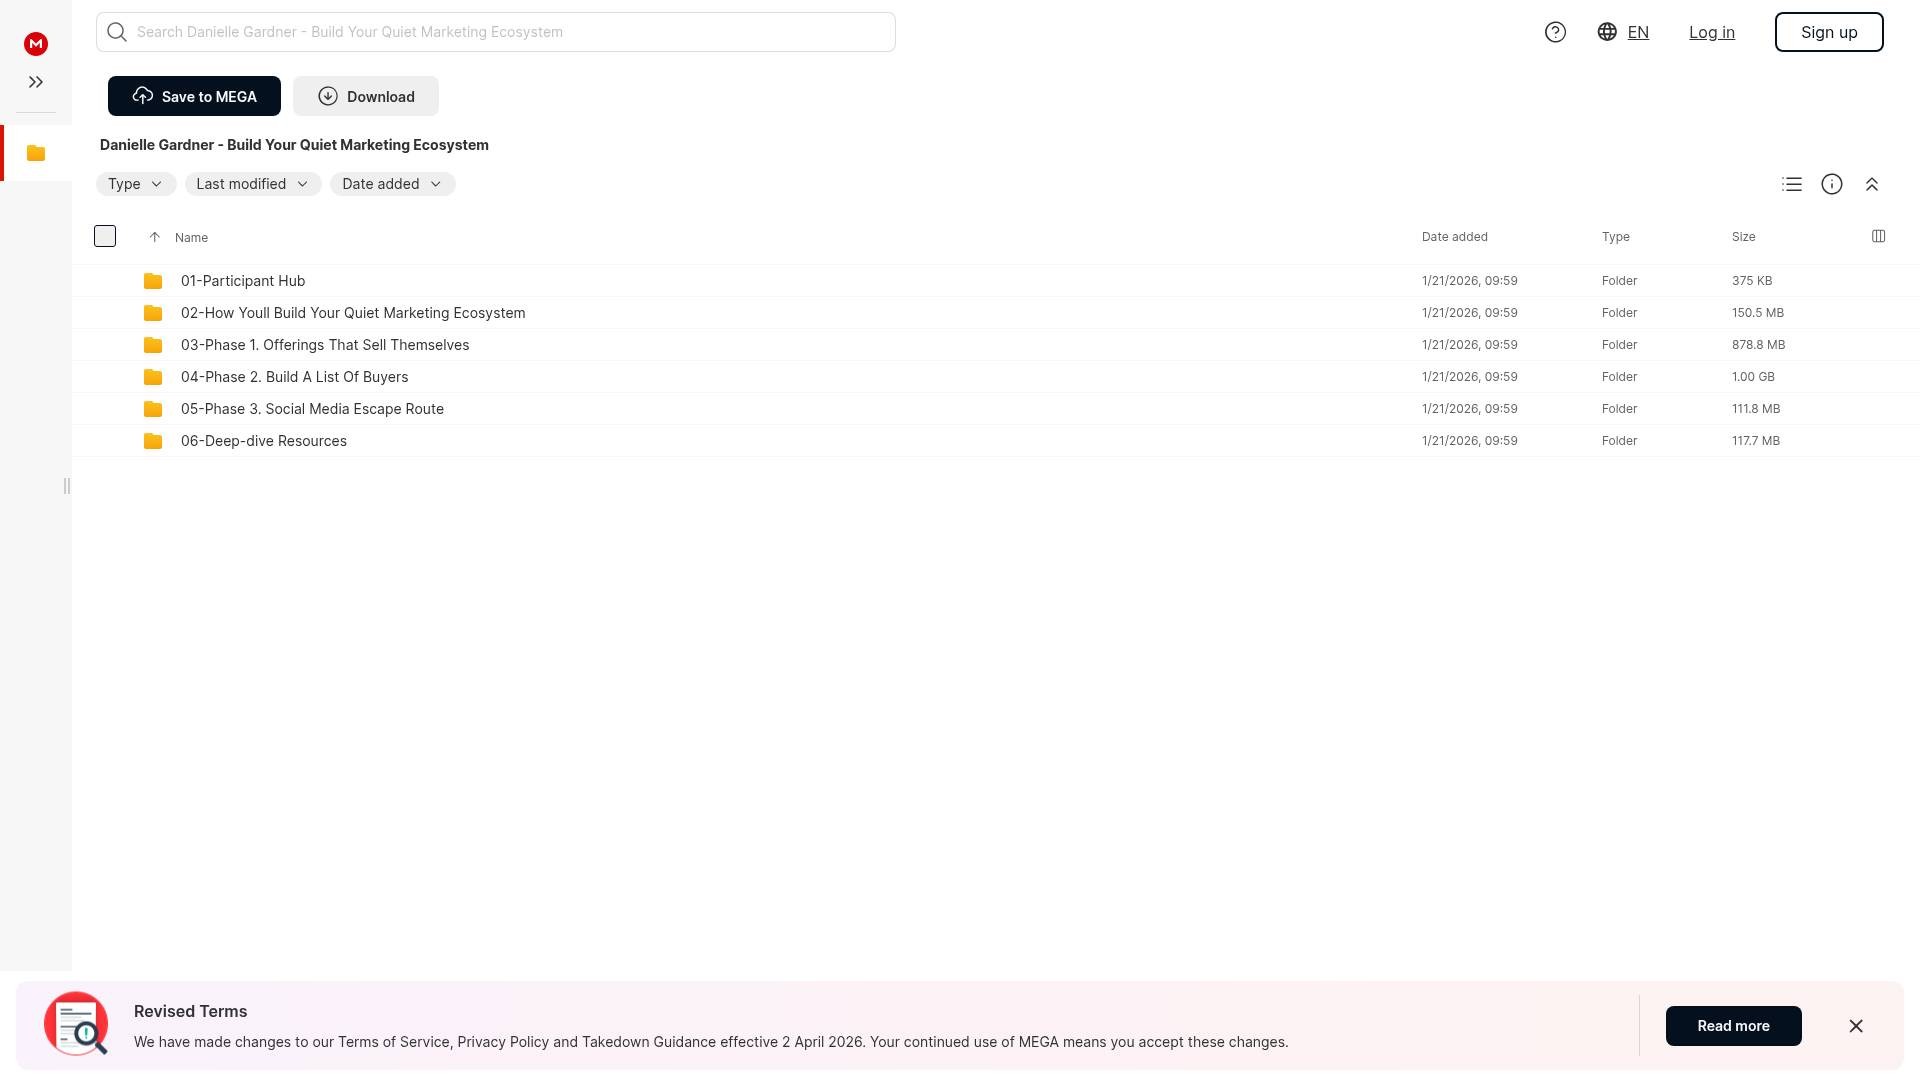The image size is (1920, 1080).
Task: Open the Type filter dropdown
Action: coord(135,184)
